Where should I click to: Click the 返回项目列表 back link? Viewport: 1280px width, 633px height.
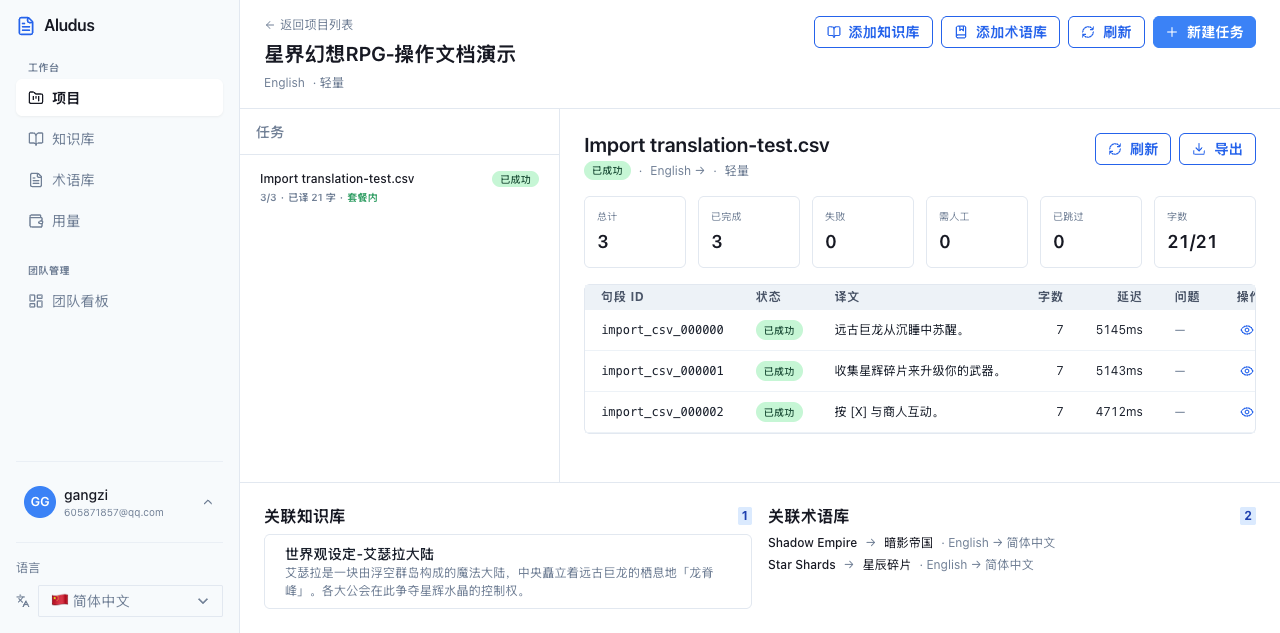click(309, 25)
